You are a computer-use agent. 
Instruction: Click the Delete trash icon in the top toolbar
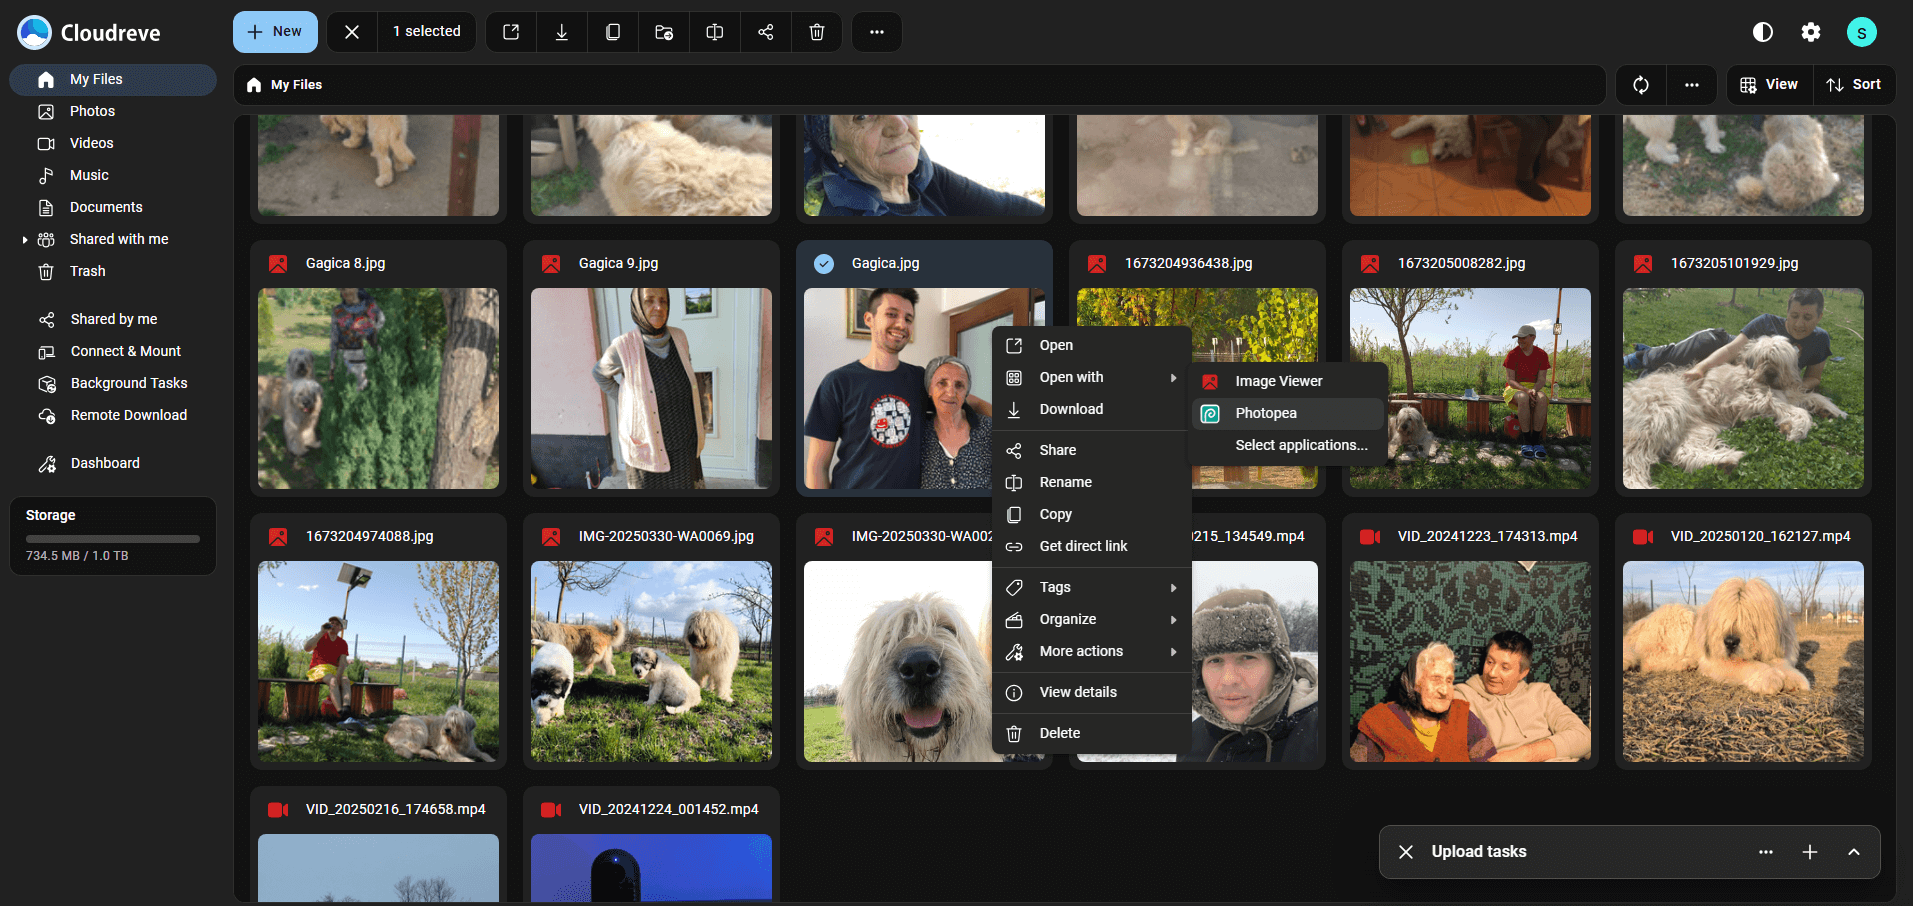817,32
